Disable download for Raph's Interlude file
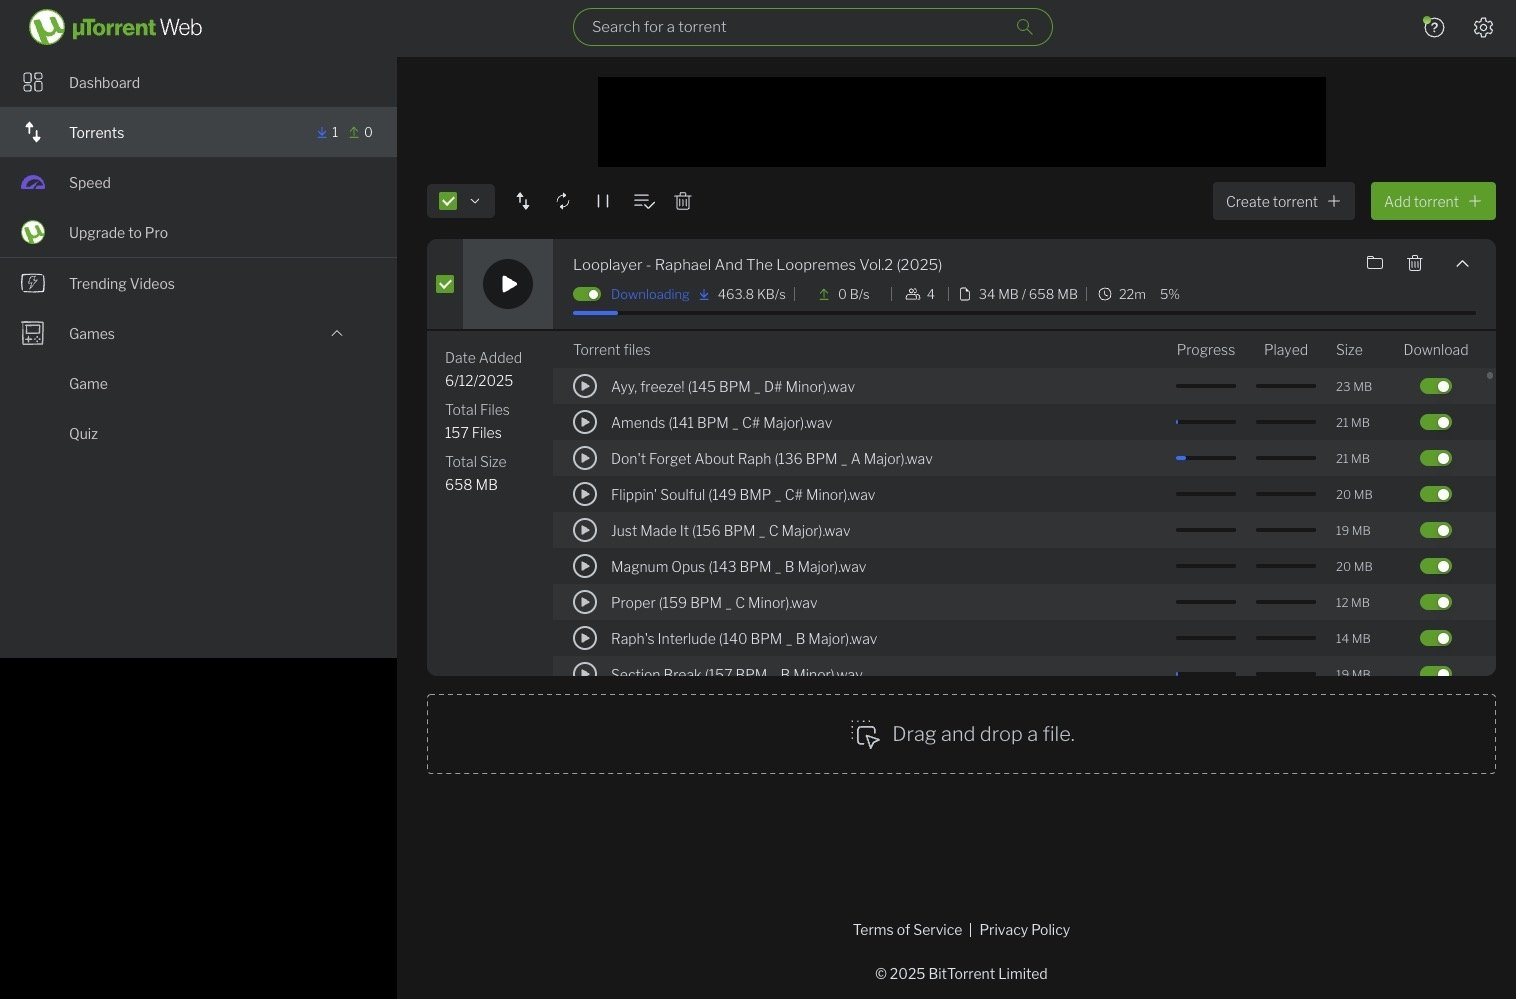 click(x=1436, y=638)
